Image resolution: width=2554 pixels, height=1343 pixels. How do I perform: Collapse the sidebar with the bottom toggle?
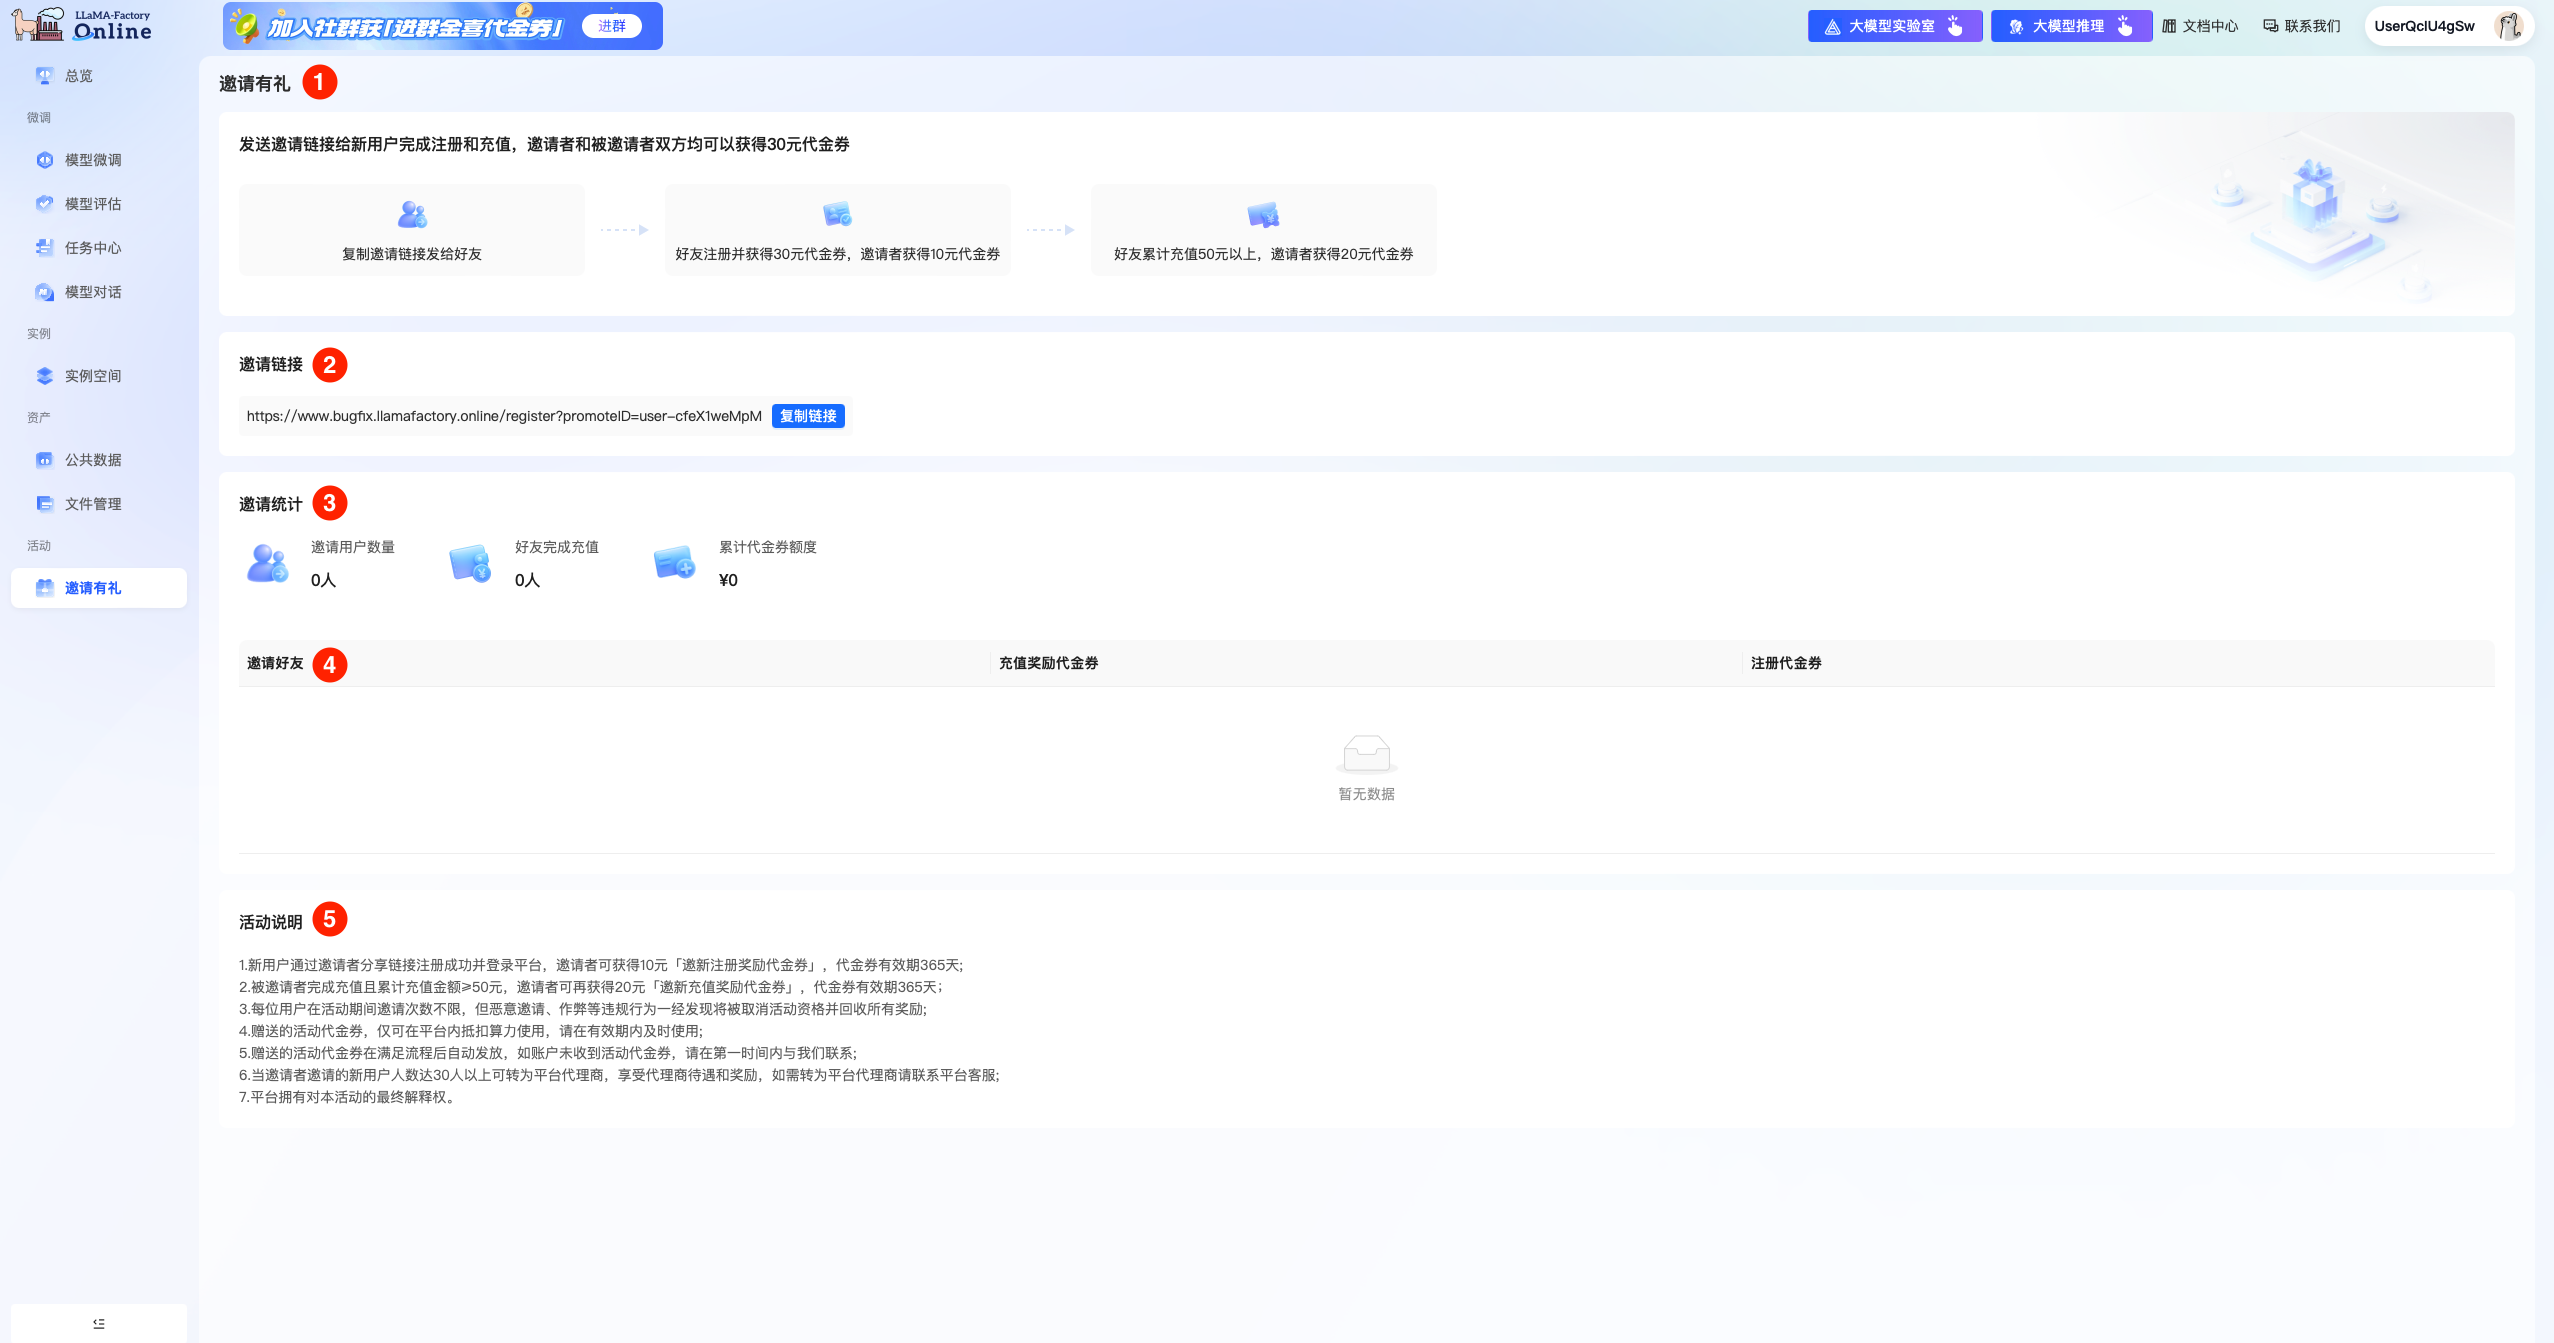[x=98, y=1323]
